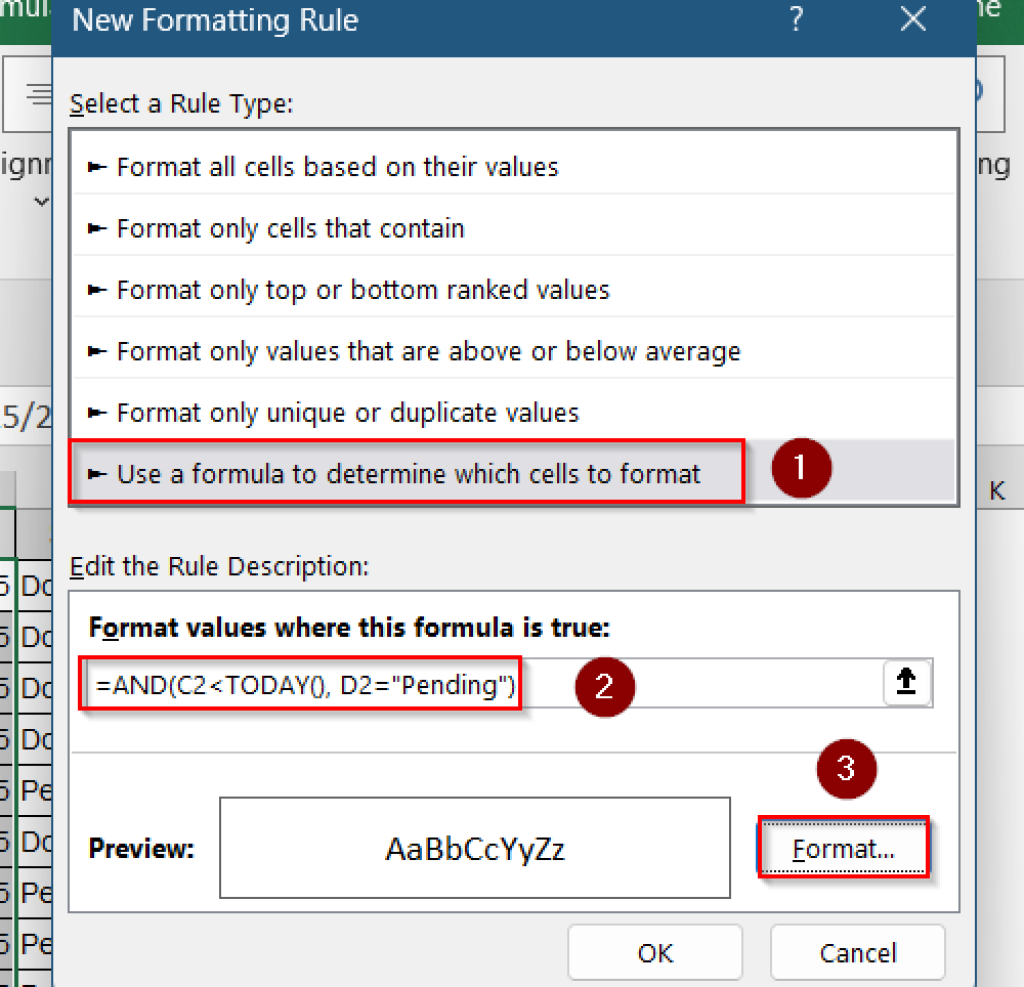Select "Format all cells based on their values"
The height and width of the screenshot is (987, 1024).
coord(330,167)
